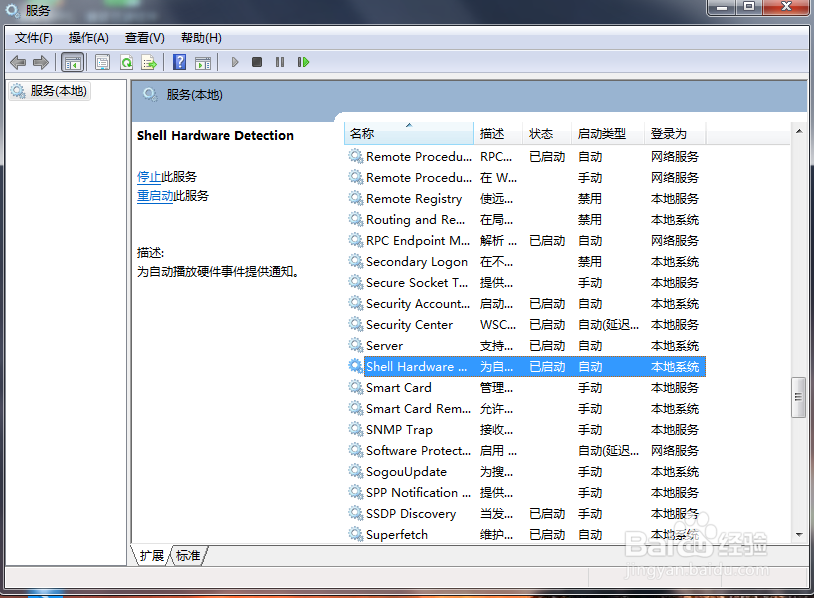
Task: Open the 查看(V) menu
Action: click(x=145, y=38)
